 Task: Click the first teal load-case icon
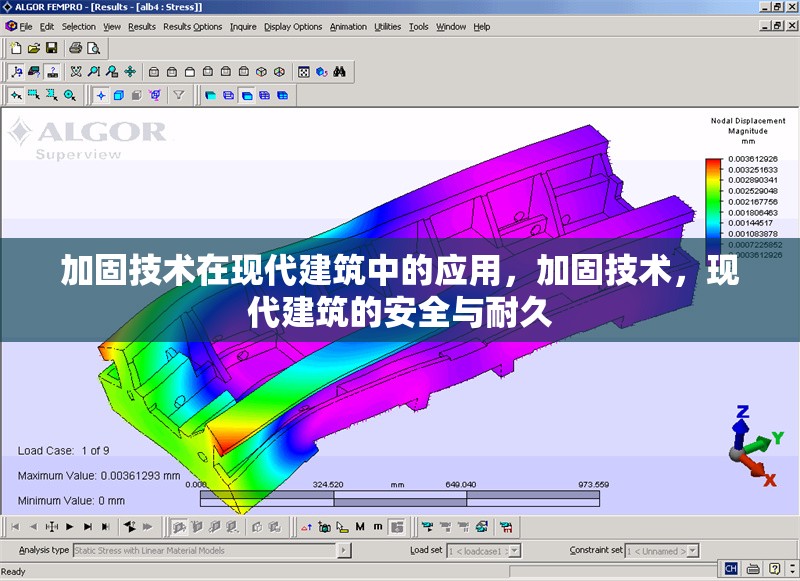pyautogui.click(x=428, y=527)
